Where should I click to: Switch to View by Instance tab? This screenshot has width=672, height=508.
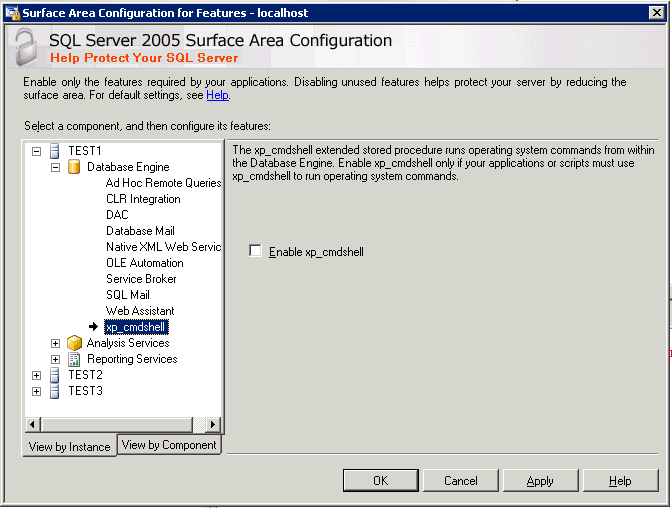69,446
